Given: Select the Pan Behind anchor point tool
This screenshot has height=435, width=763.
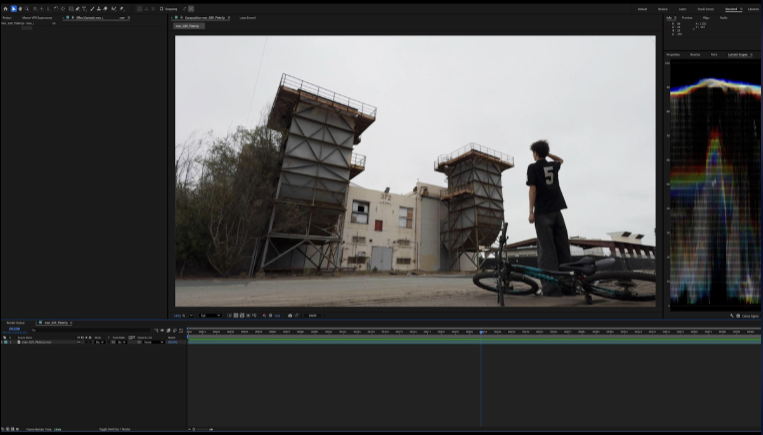Looking at the screenshot, I should [63, 9].
